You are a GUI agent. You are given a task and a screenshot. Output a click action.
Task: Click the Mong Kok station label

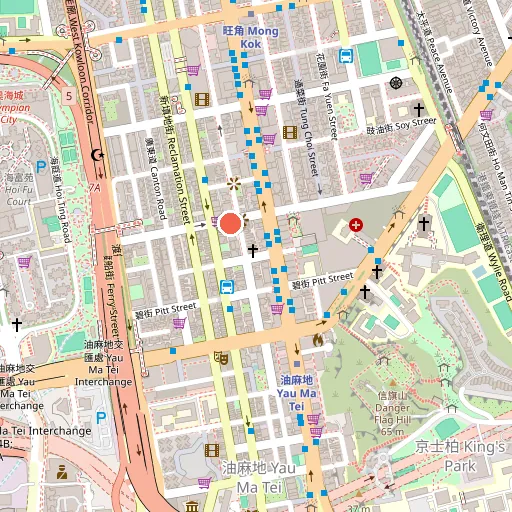tap(251, 37)
